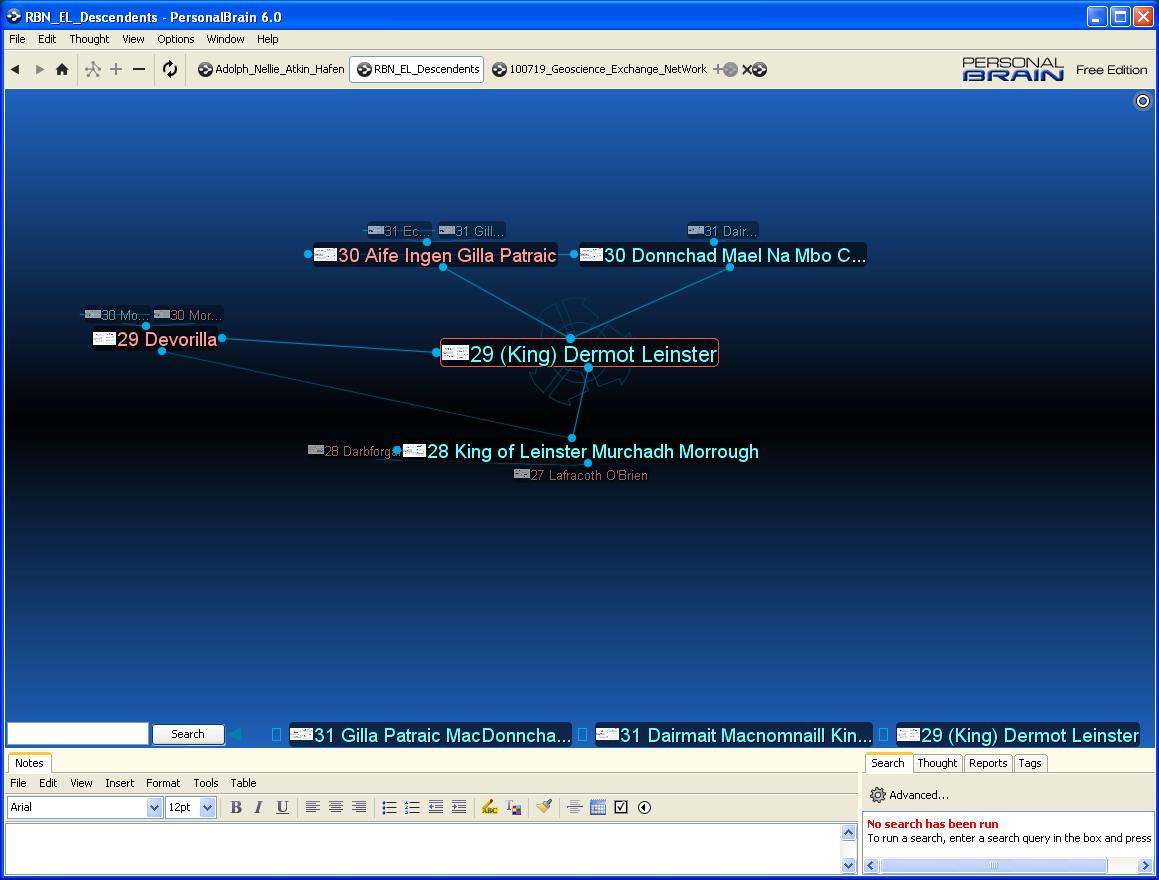The image size is (1159, 880).
Task: Open the Help menu
Action: tap(268, 39)
